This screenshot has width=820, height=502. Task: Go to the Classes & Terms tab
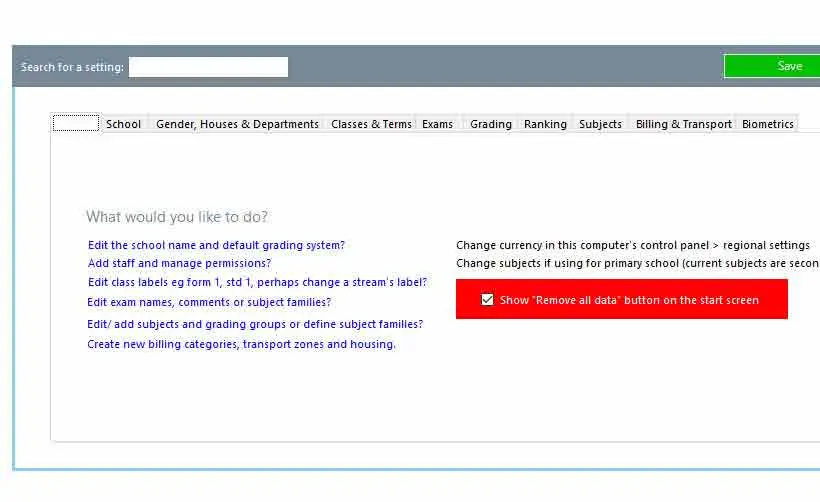pyautogui.click(x=371, y=124)
